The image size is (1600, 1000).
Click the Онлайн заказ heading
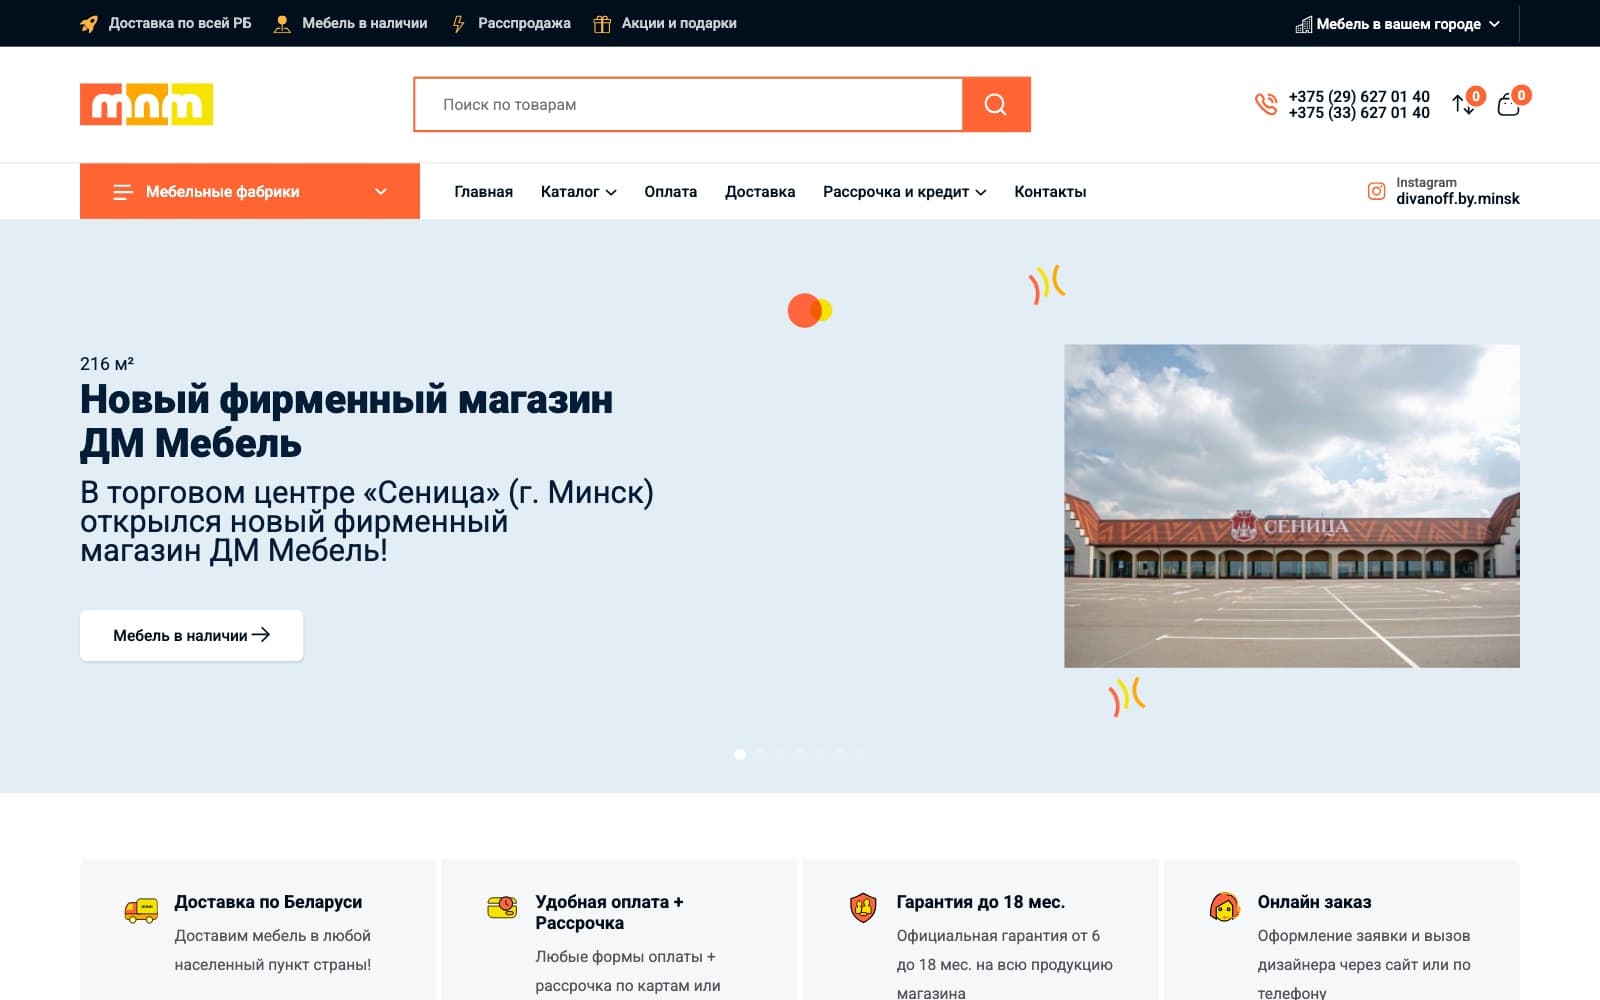[x=1314, y=902]
